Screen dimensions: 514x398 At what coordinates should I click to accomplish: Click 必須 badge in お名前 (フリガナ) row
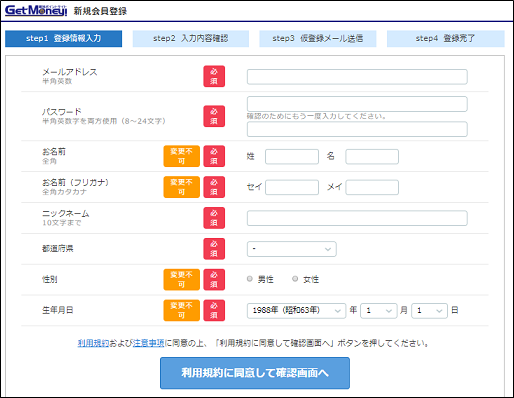[214, 187]
